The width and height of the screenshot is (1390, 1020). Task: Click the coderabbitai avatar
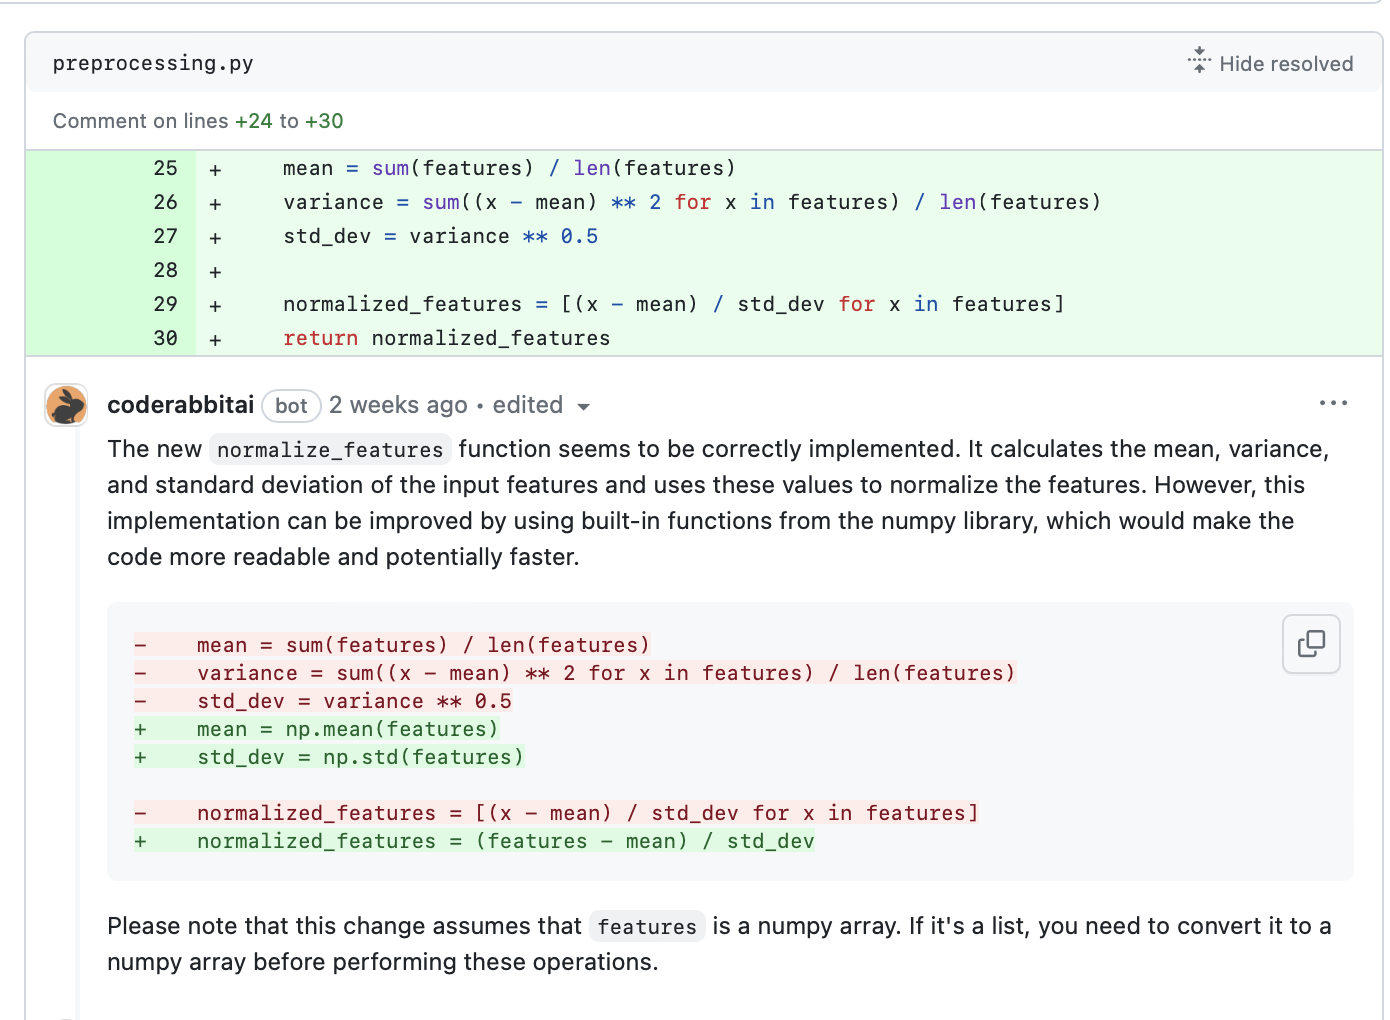pyautogui.click(x=65, y=405)
